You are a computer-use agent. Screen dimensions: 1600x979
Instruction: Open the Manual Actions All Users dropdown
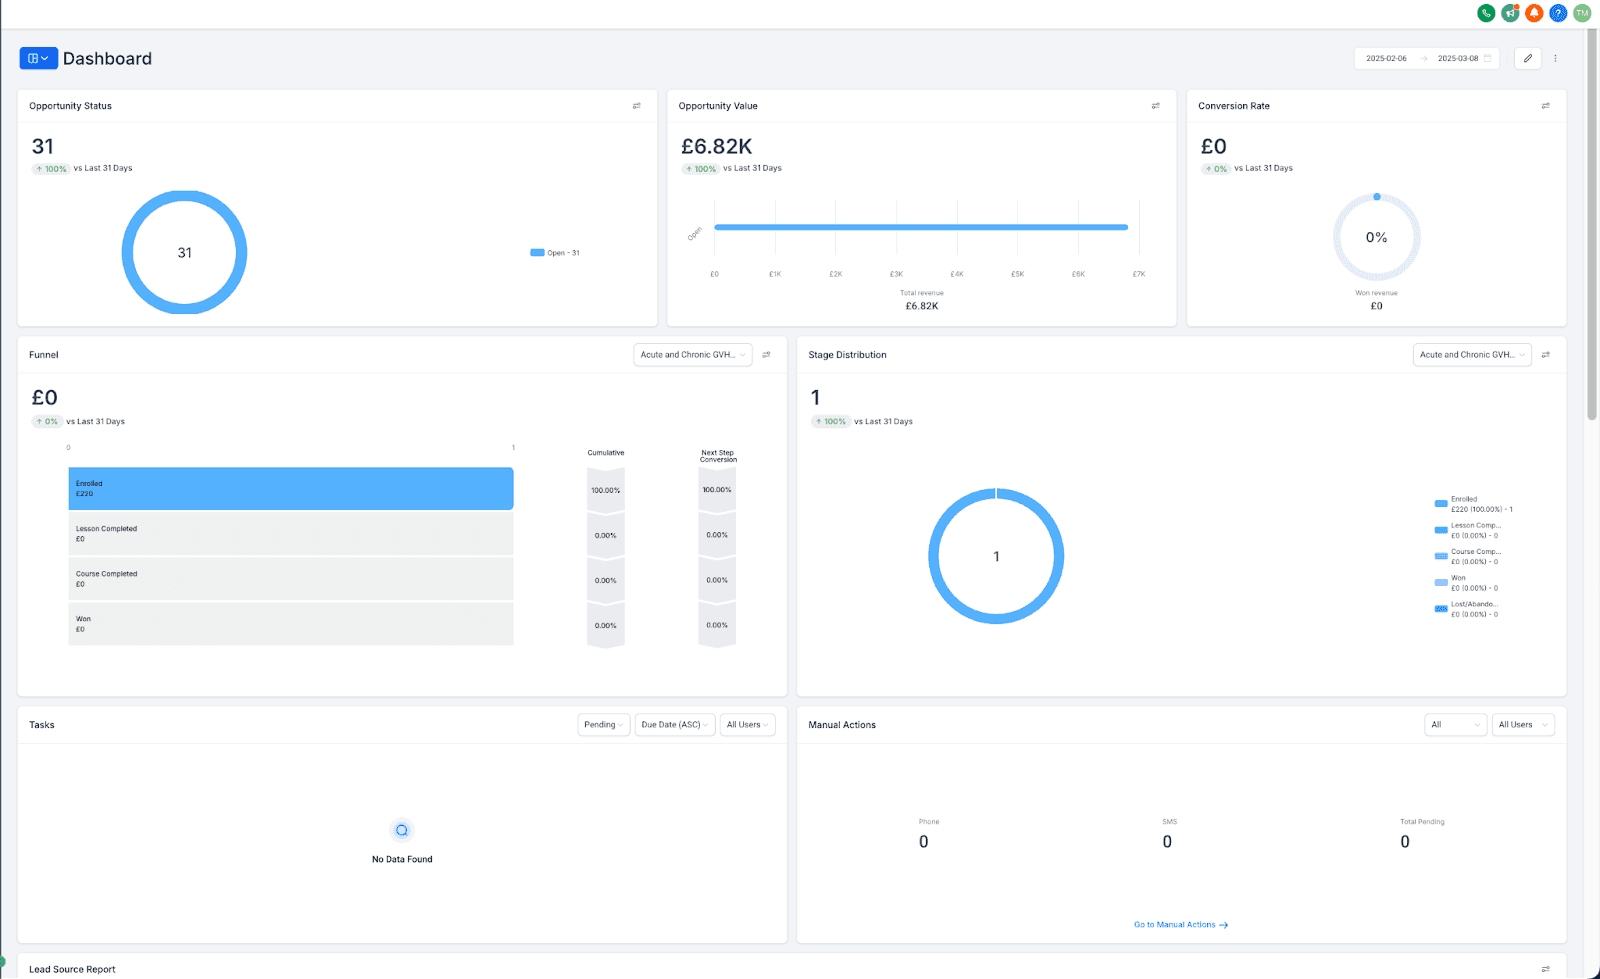click(1523, 725)
